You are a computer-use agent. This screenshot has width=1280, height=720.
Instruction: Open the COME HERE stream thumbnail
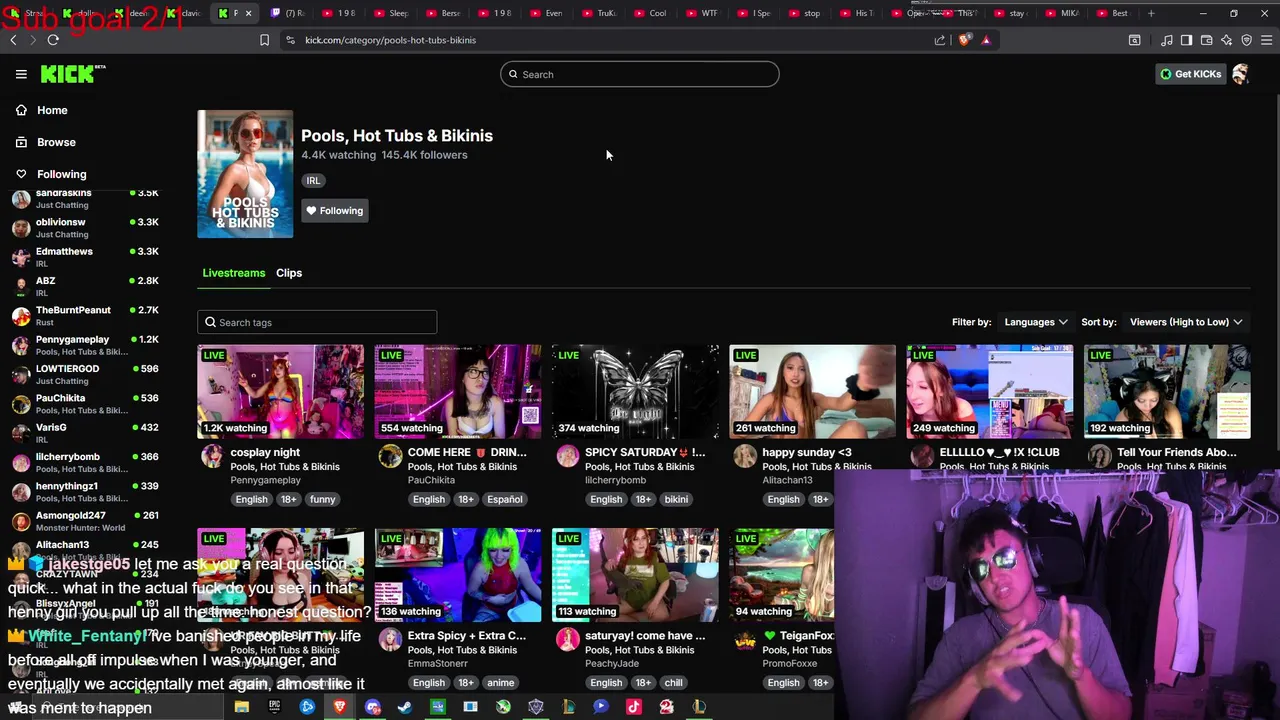click(458, 392)
